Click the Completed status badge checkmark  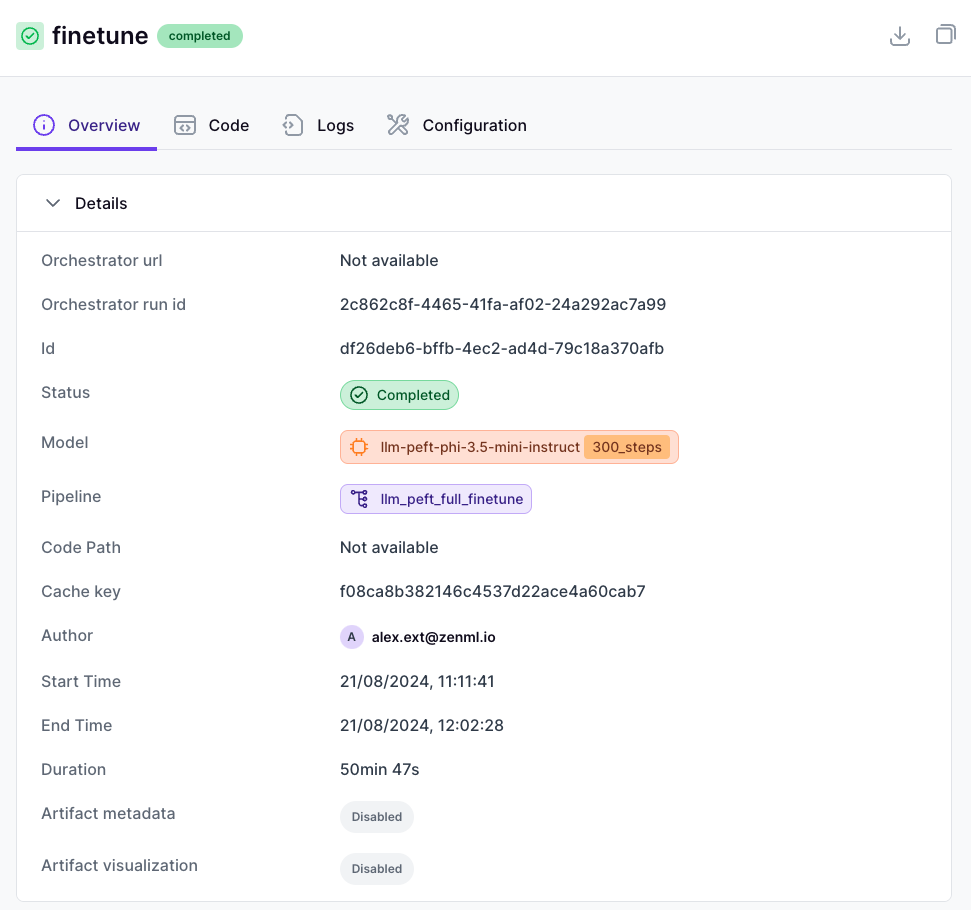tap(357, 395)
